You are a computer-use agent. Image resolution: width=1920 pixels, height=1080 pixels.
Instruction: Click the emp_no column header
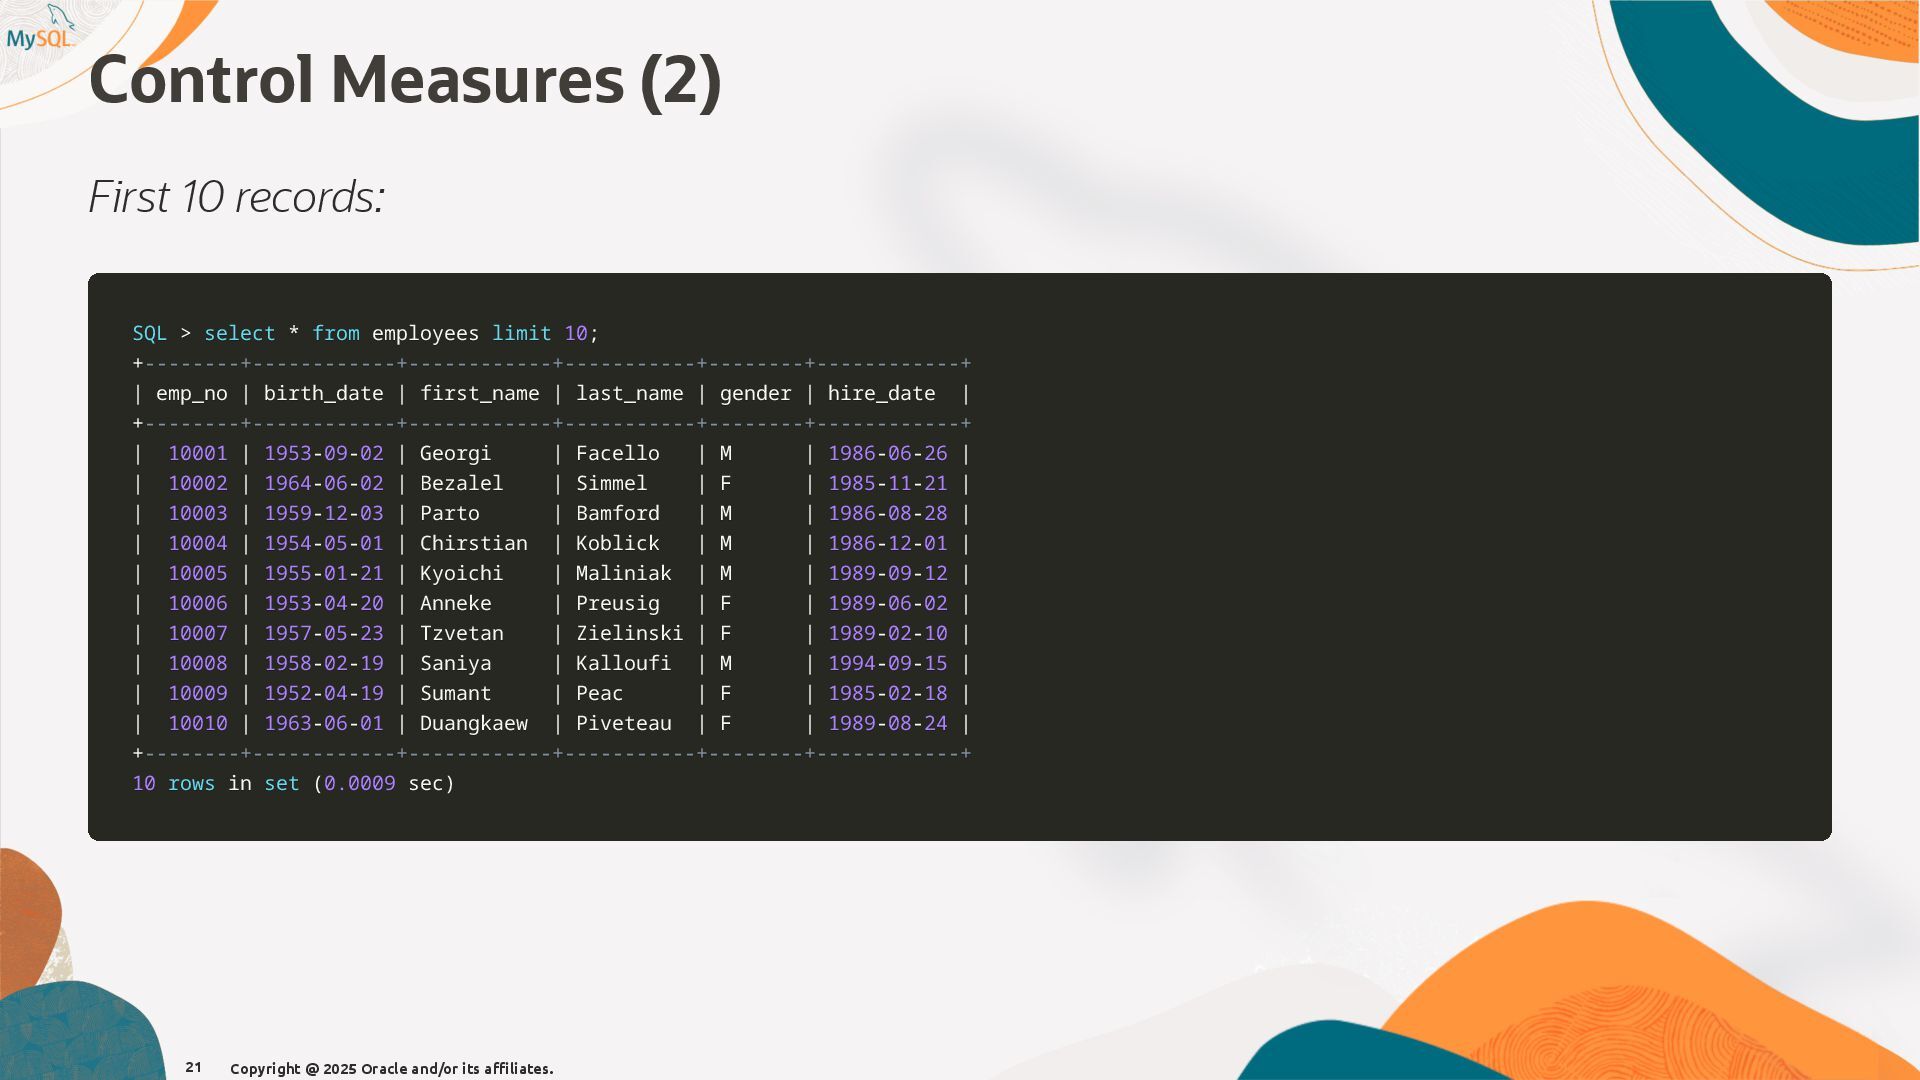(x=191, y=393)
